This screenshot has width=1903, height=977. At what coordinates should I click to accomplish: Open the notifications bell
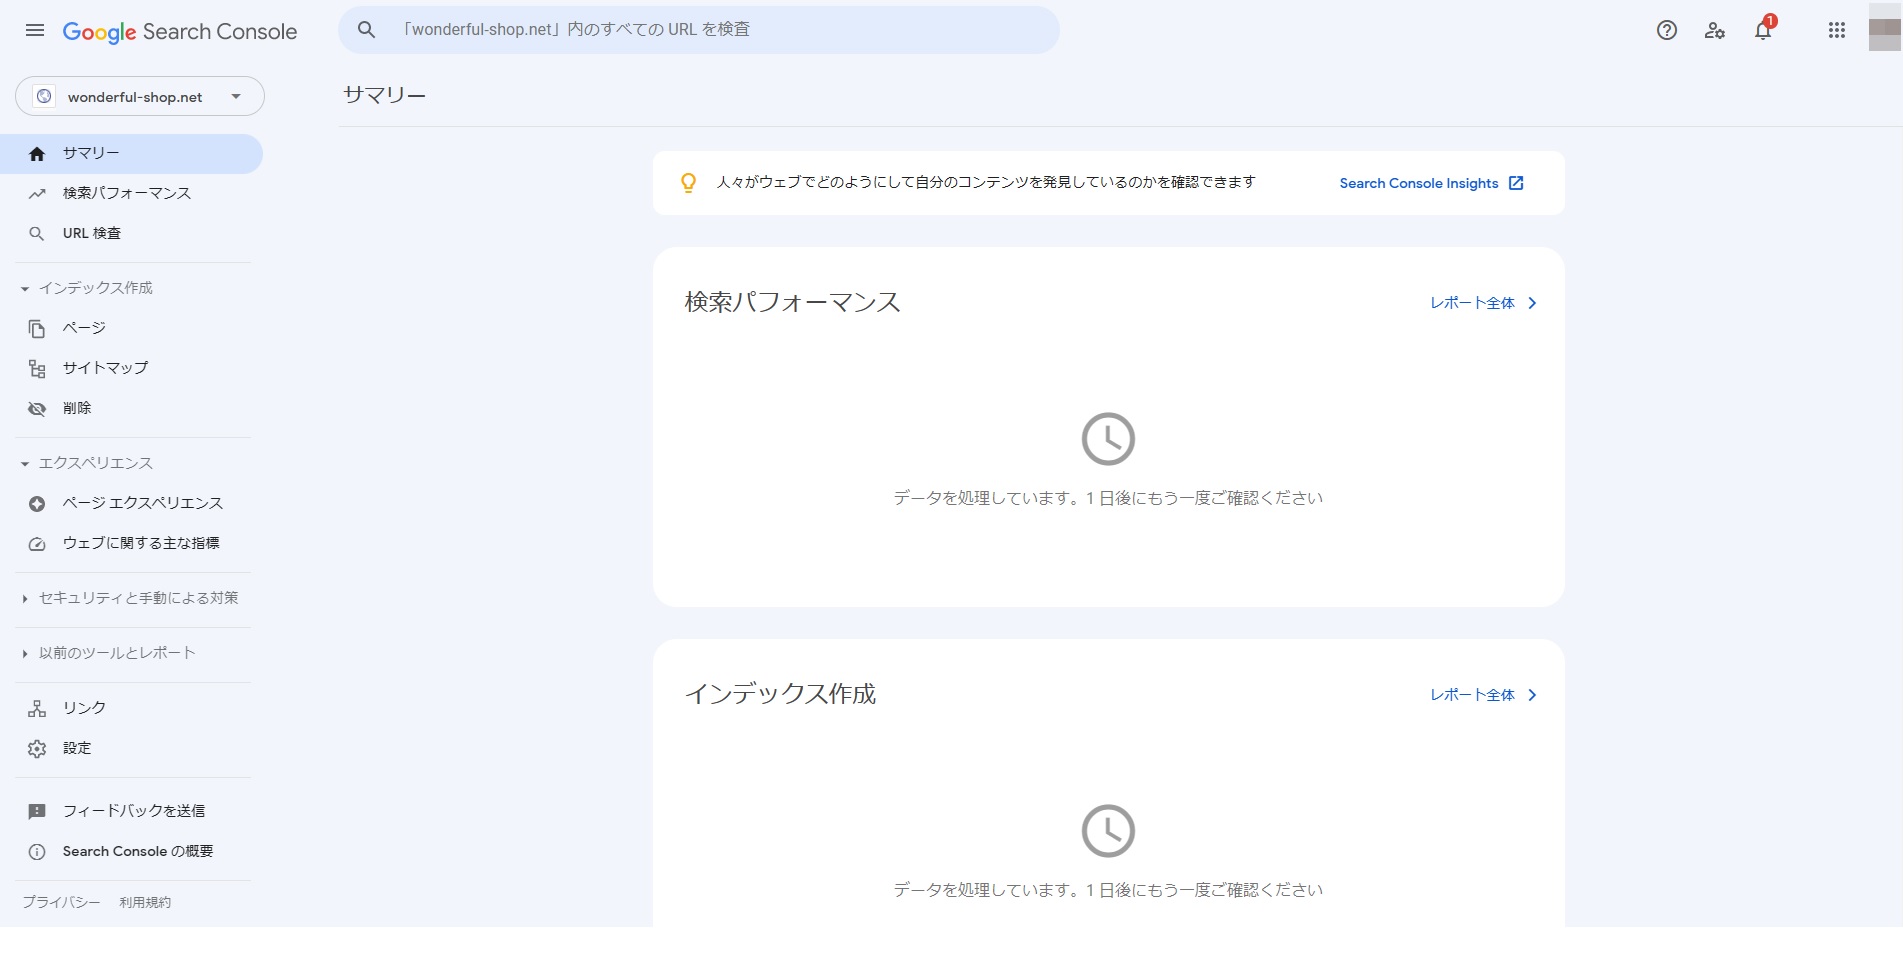(x=1763, y=30)
